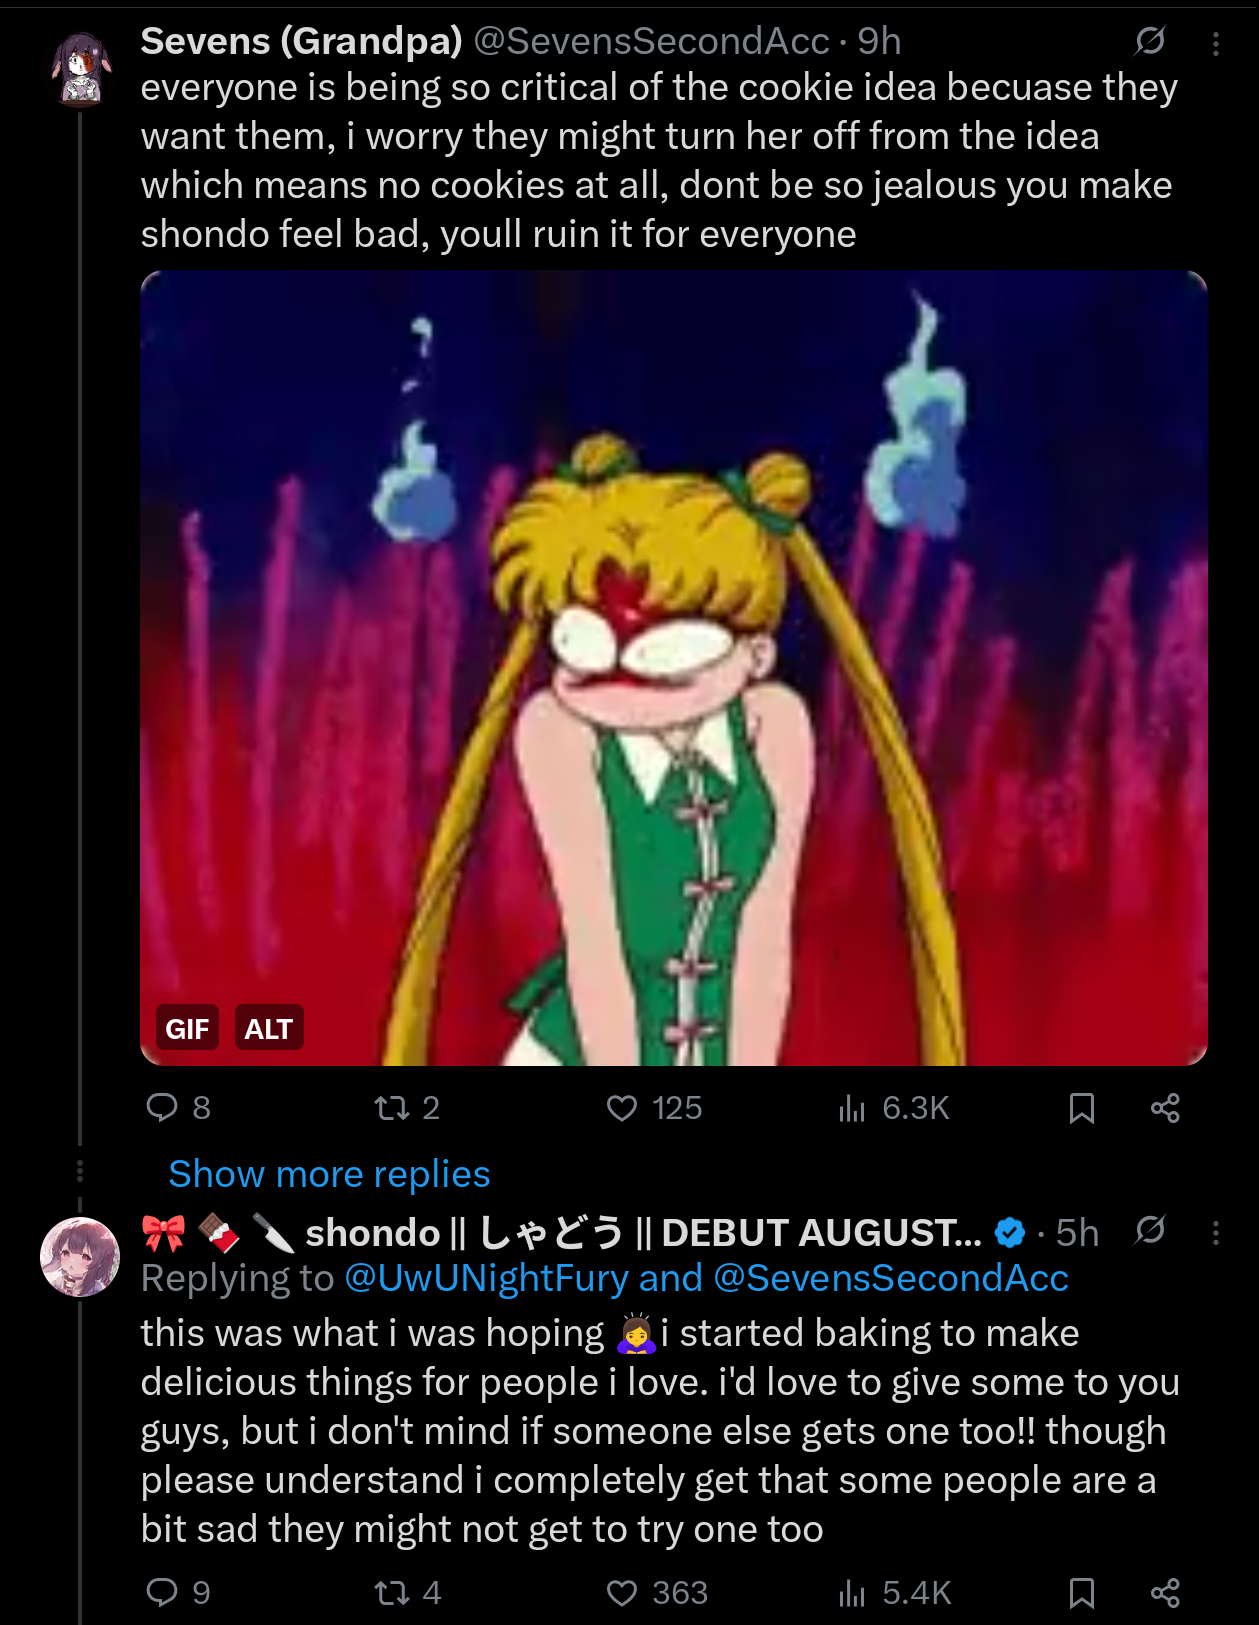The height and width of the screenshot is (1625, 1259).
Task: Like shondo's tweet with 363 likes
Action: click(x=622, y=1592)
